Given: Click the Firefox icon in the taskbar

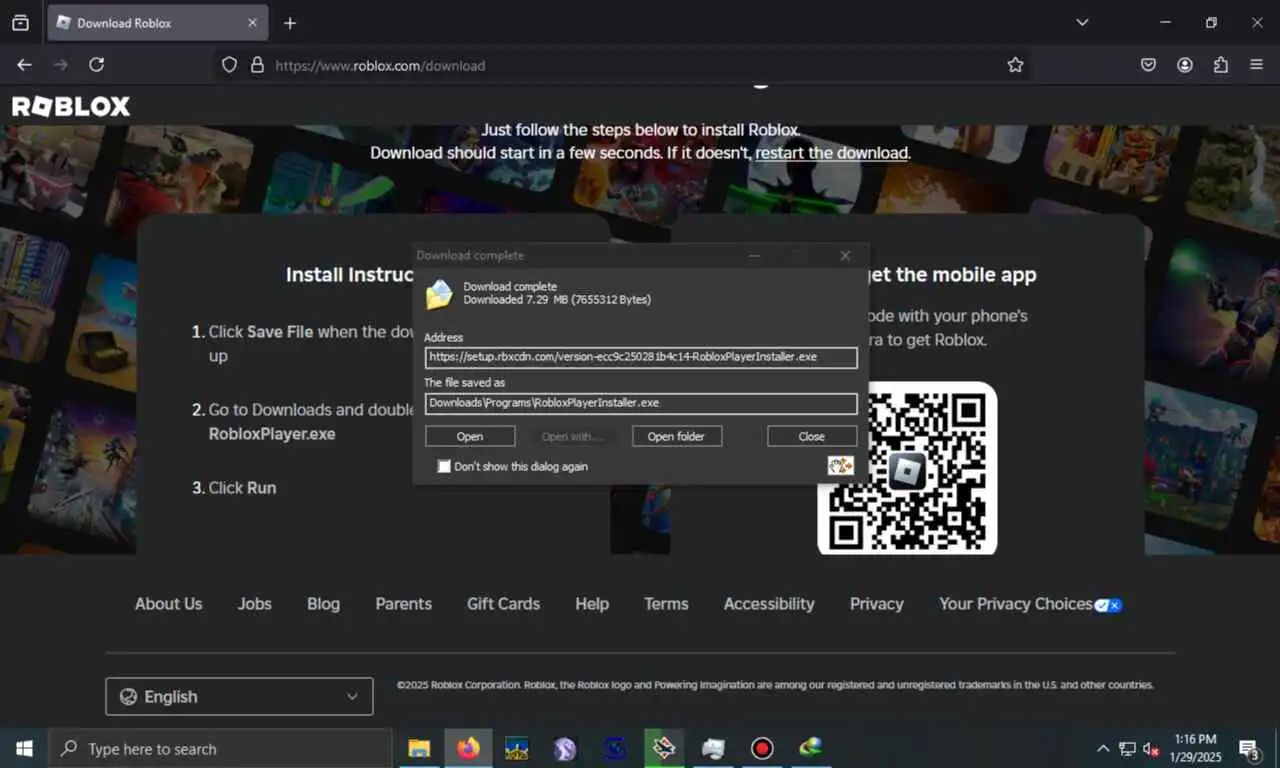Looking at the screenshot, I should pos(468,748).
